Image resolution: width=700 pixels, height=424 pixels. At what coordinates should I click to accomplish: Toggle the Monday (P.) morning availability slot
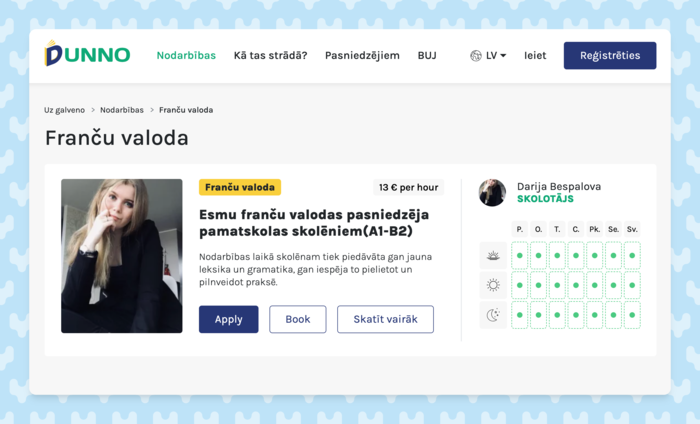pos(520,256)
